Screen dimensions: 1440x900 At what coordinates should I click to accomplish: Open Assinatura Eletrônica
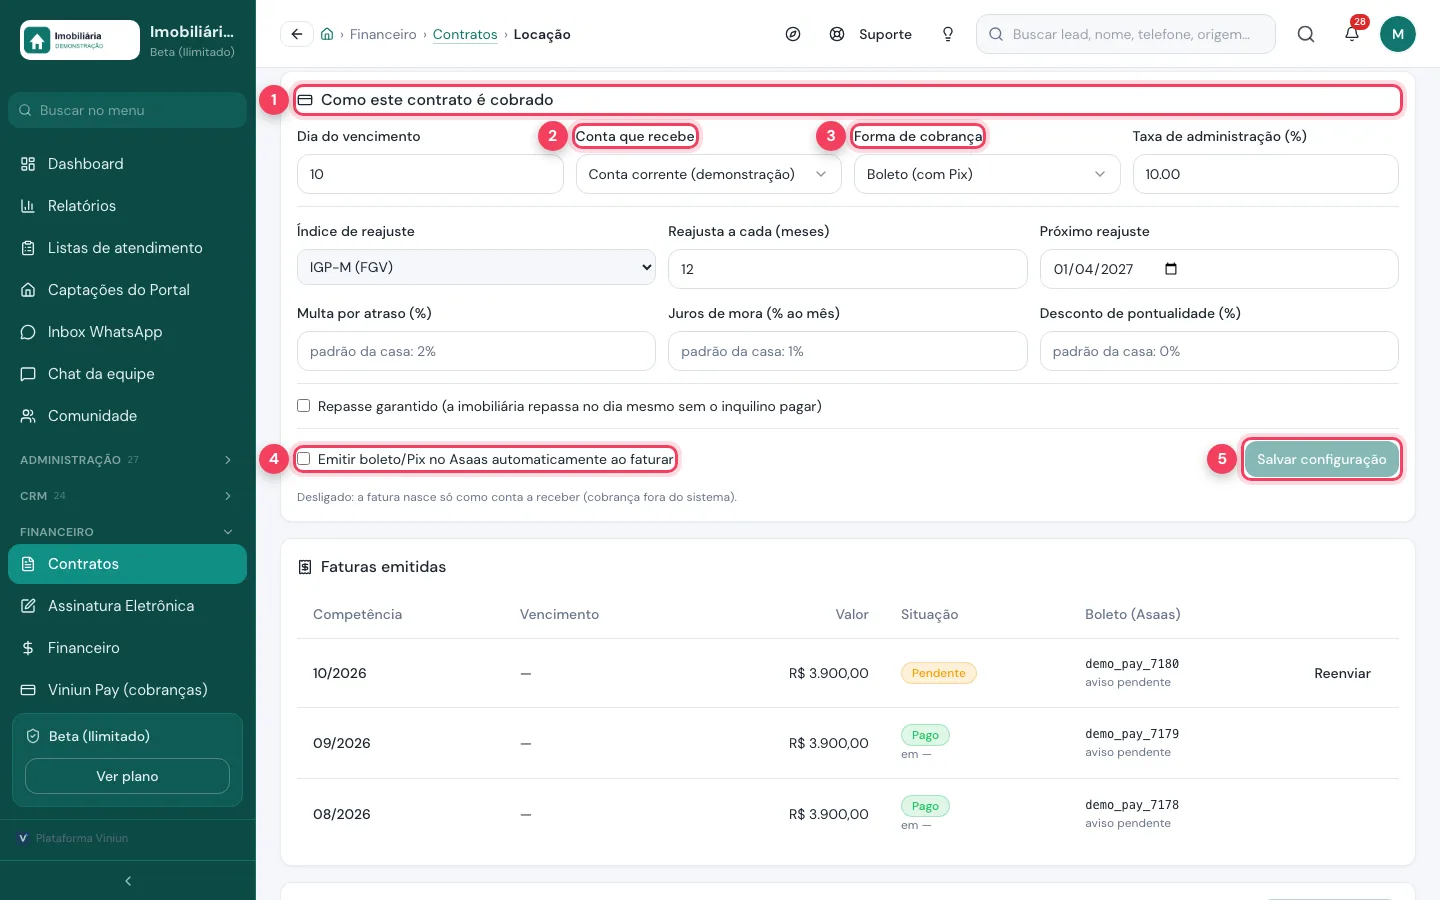[x=127, y=606]
